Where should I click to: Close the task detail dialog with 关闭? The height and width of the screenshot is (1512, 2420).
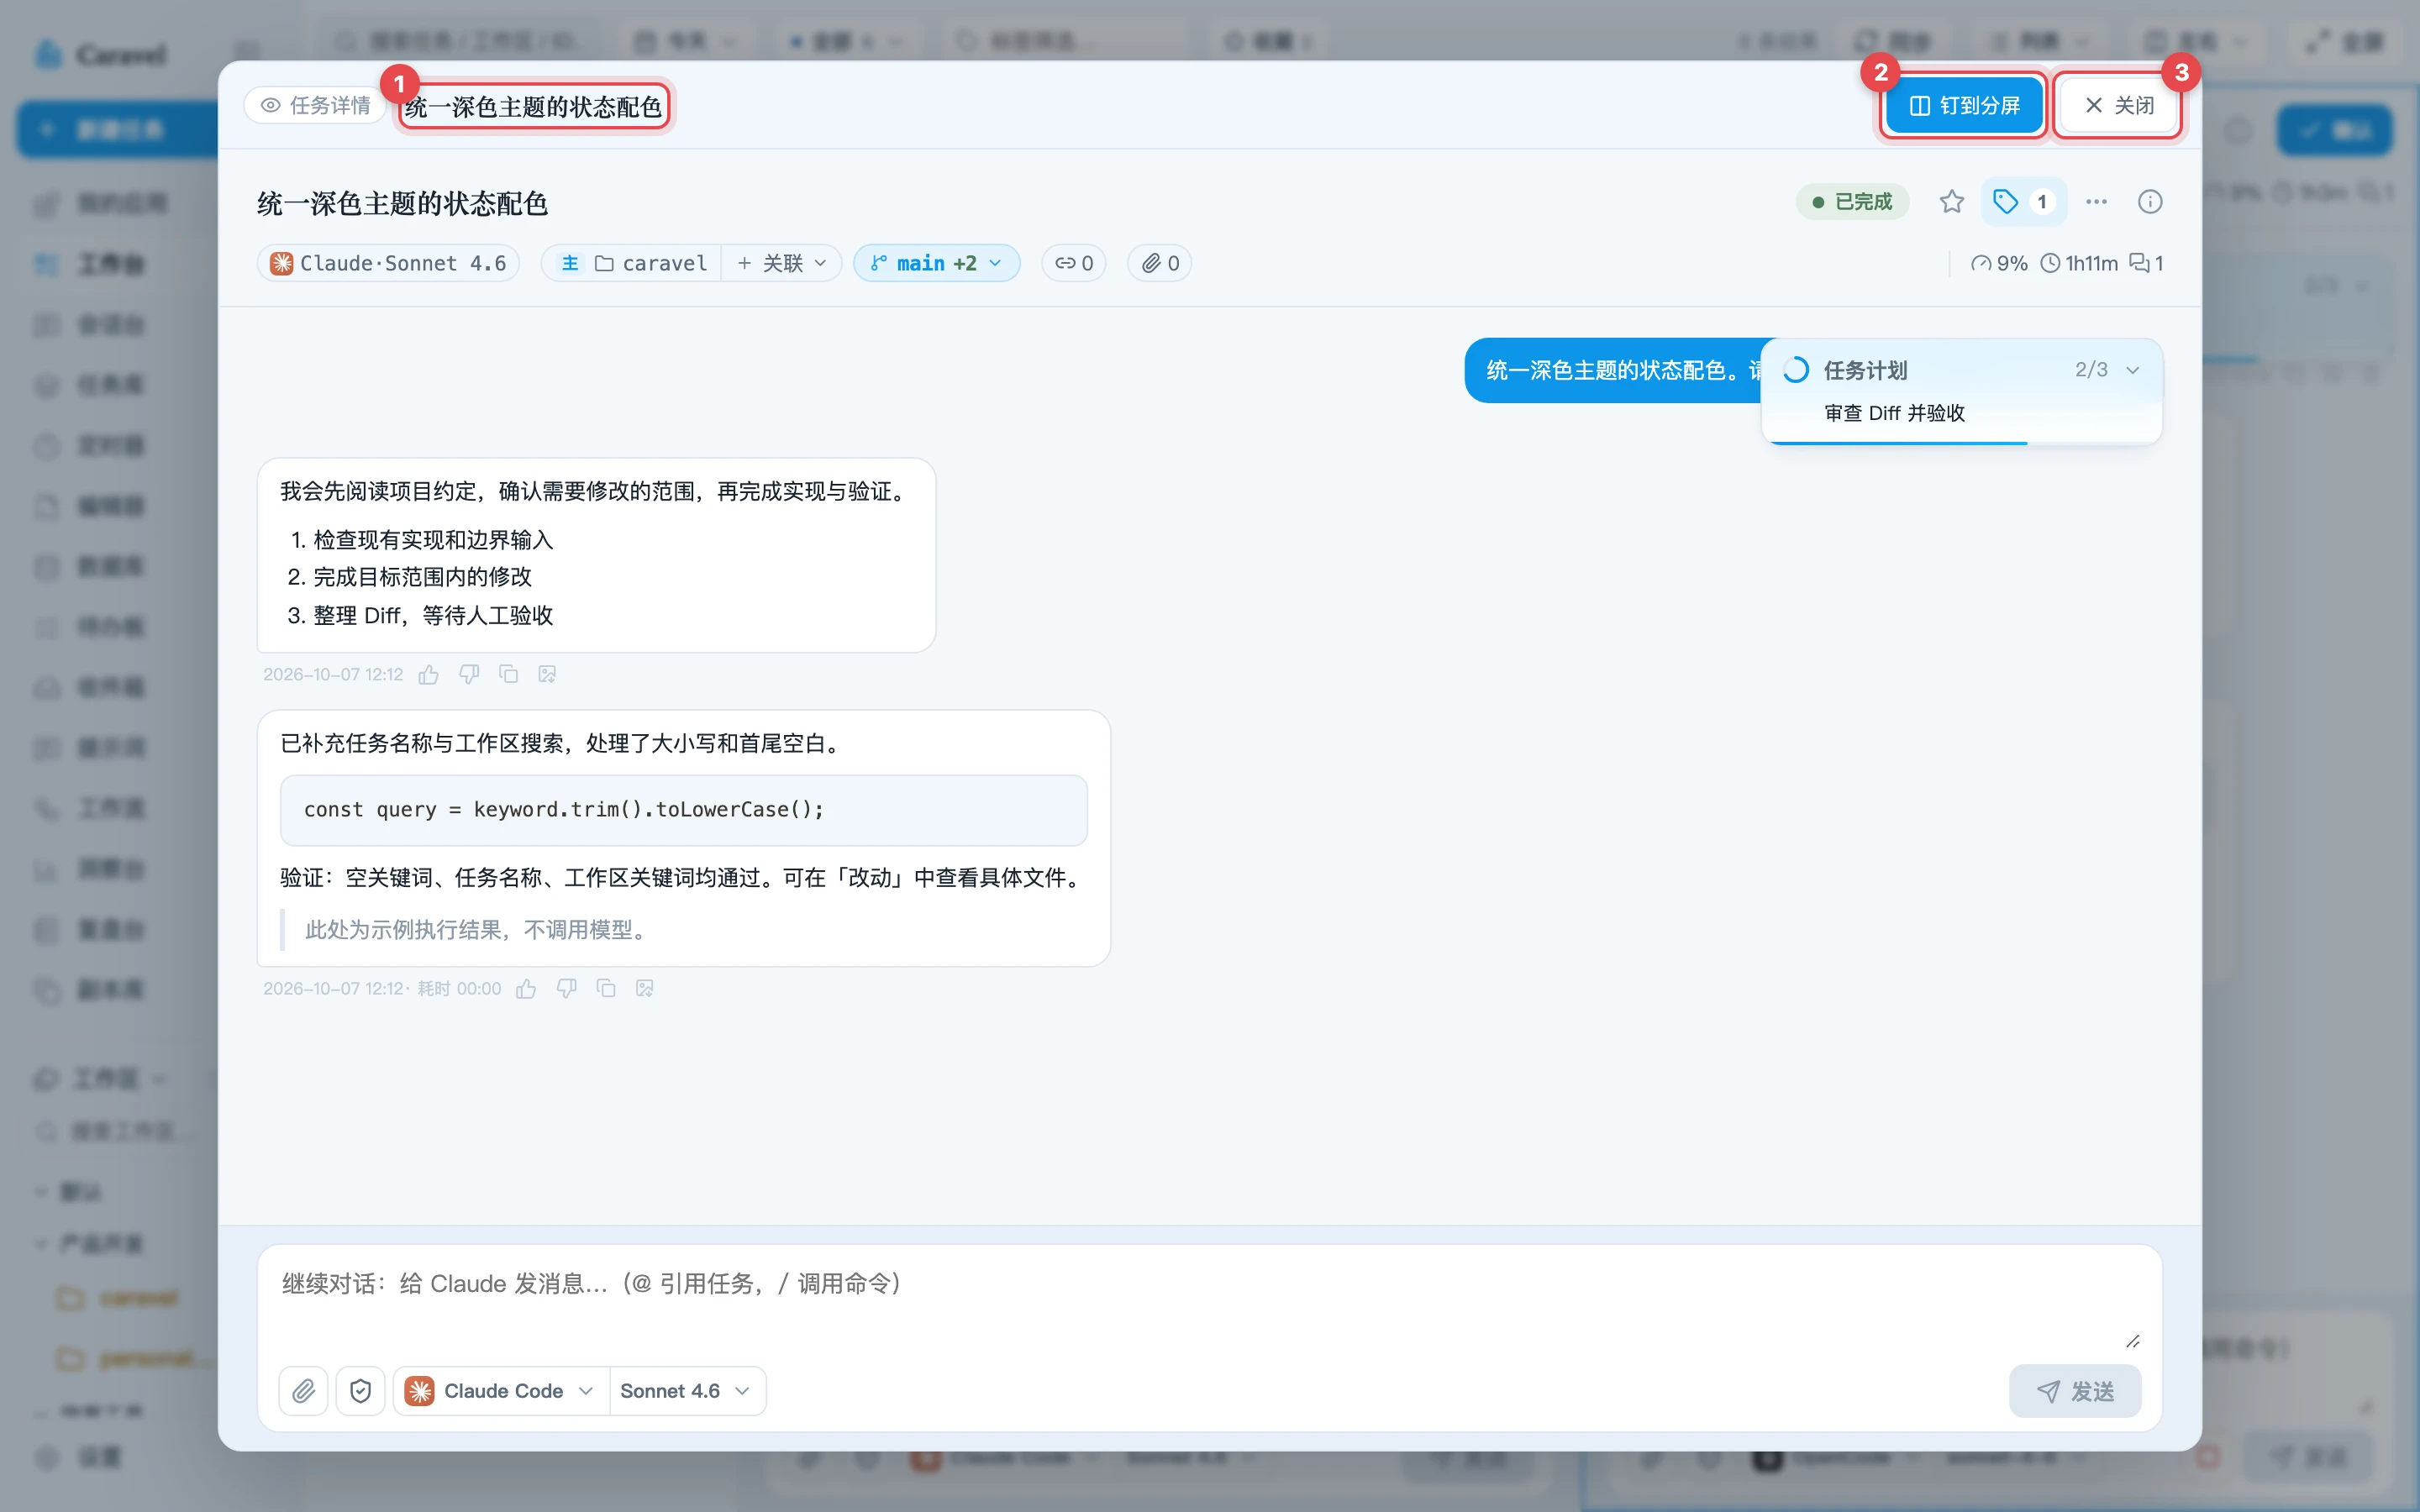tap(2118, 105)
